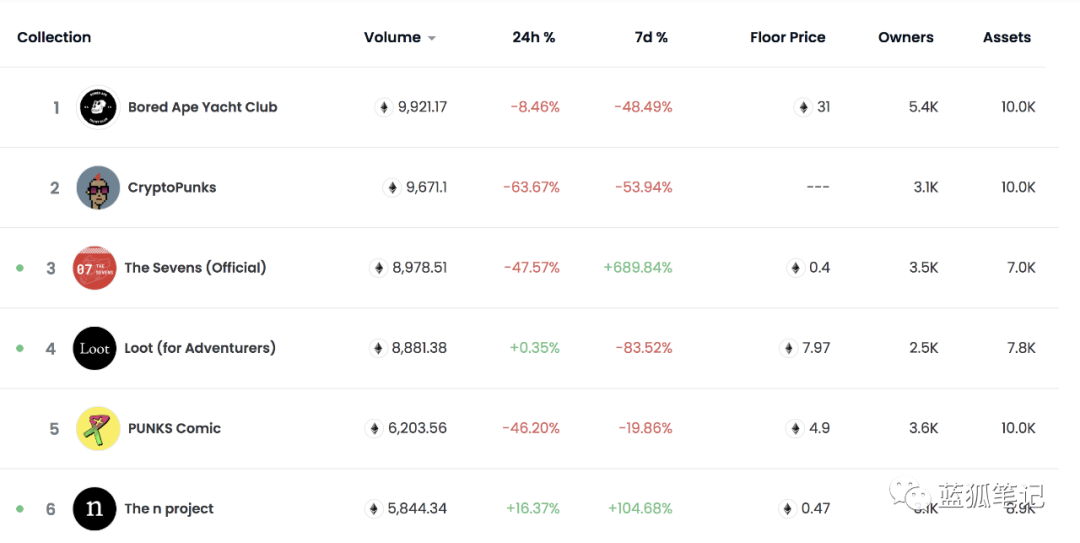Sort by the Assets column header

pyautogui.click(x=1006, y=37)
